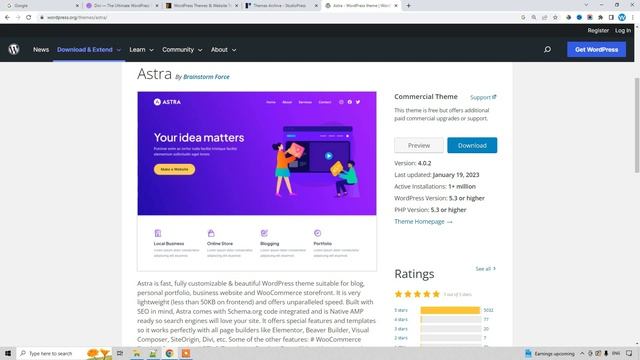Viewport: 640px width, 360px height.
Task: Click the Google icon in address bar
Action: point(523,18)
